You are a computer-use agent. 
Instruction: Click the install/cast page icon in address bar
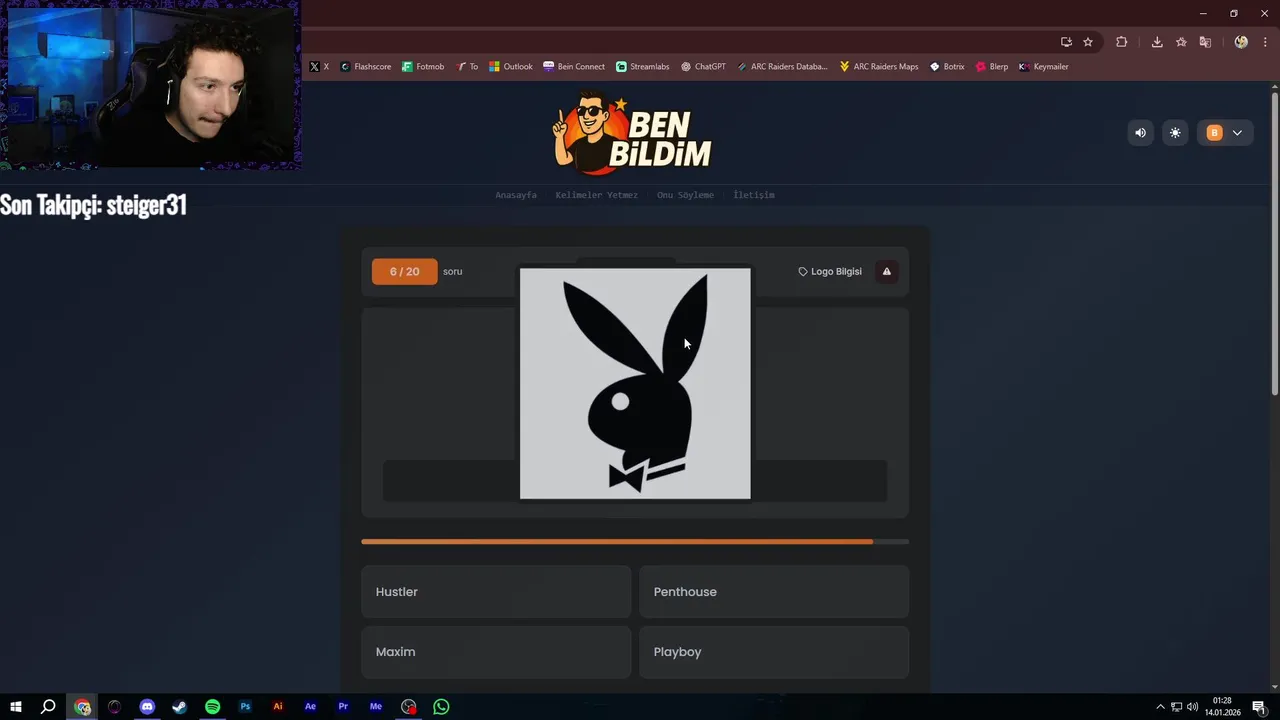tap(1066, 42)
